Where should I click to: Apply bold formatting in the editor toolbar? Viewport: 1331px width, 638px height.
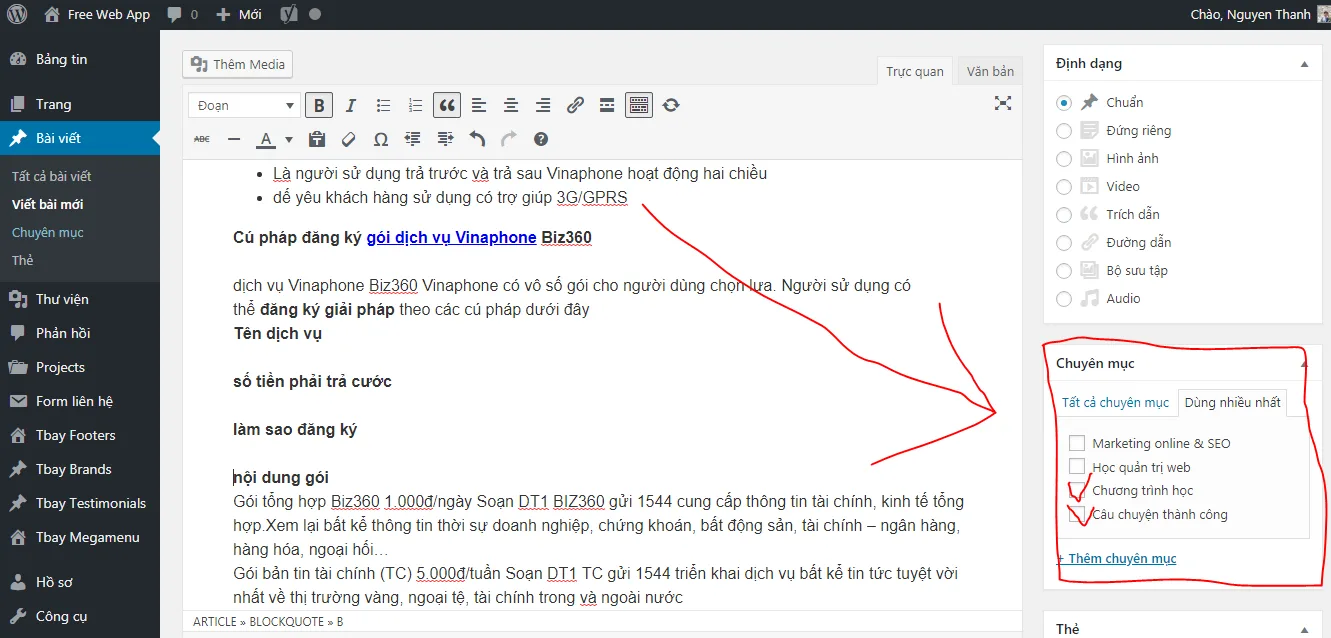pyautogui.click(x=319, y=105)
